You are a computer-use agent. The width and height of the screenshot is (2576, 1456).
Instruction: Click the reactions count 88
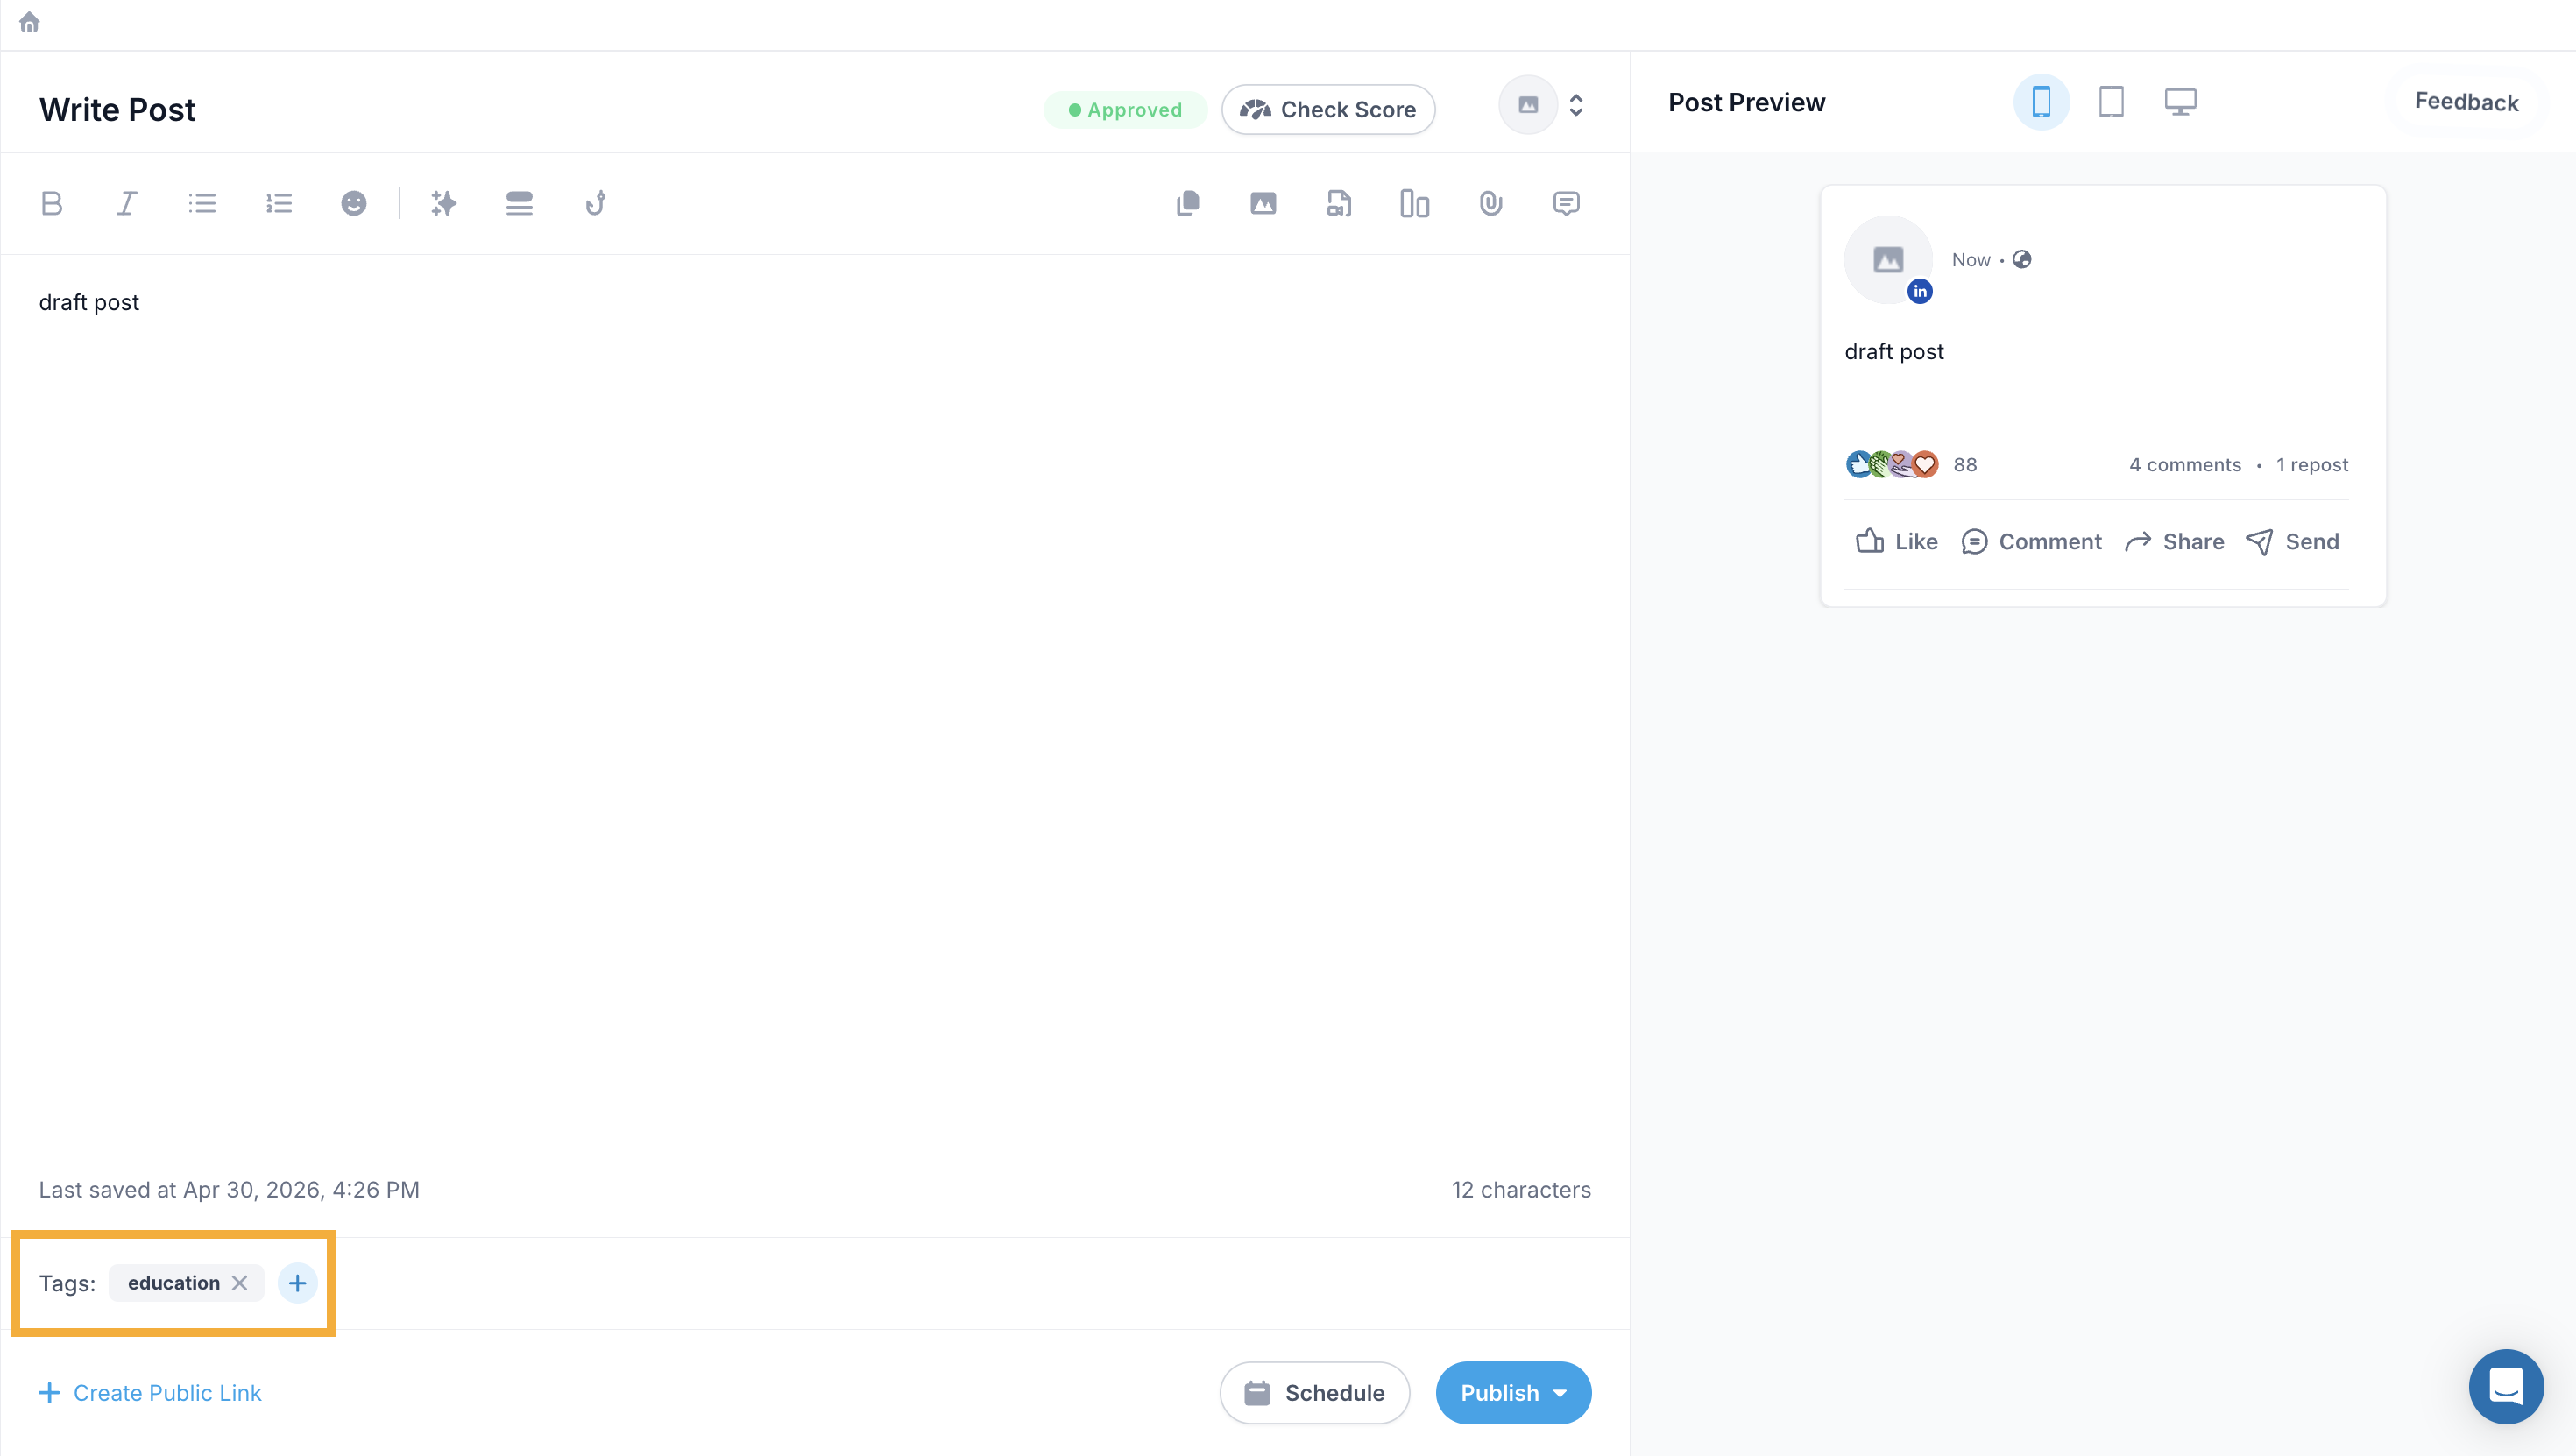click(x=1965, y=465)
